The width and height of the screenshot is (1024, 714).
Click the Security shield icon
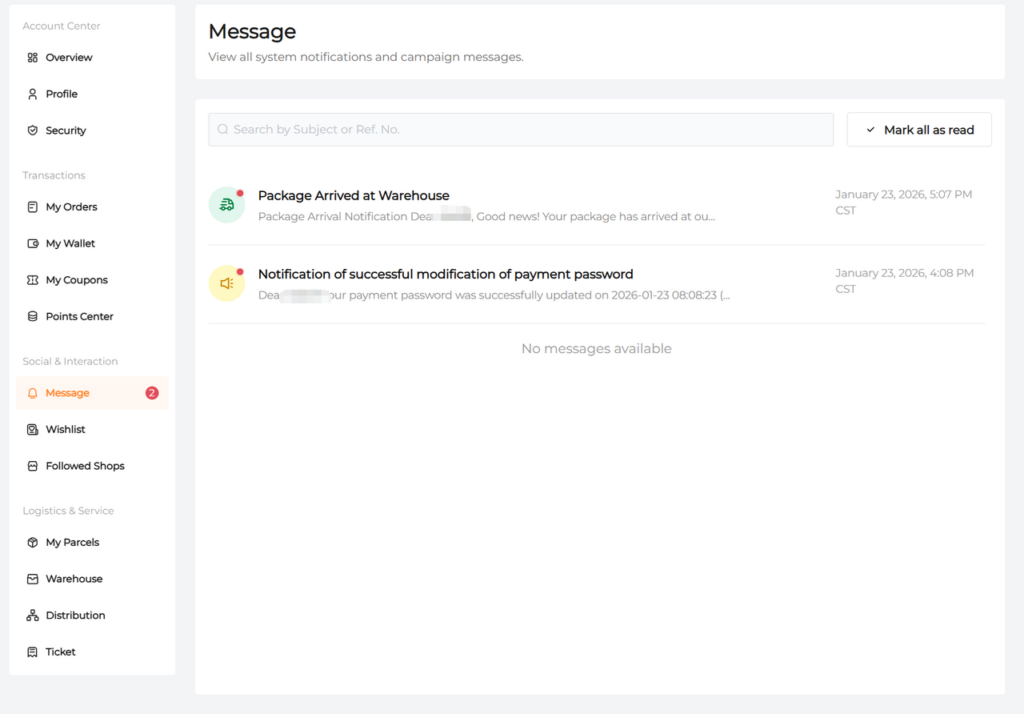[33, 131]
